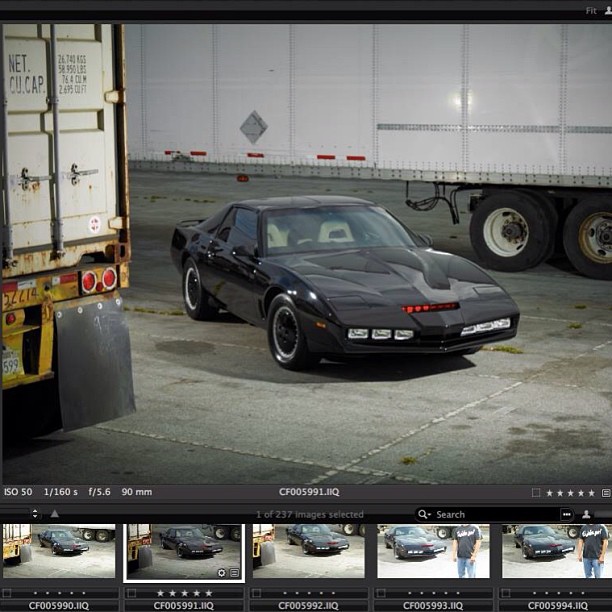The image size is (612, 612).
Task: Click the CF005991.IIQ filename under thumbnail
Action: (x=183, y=606)
